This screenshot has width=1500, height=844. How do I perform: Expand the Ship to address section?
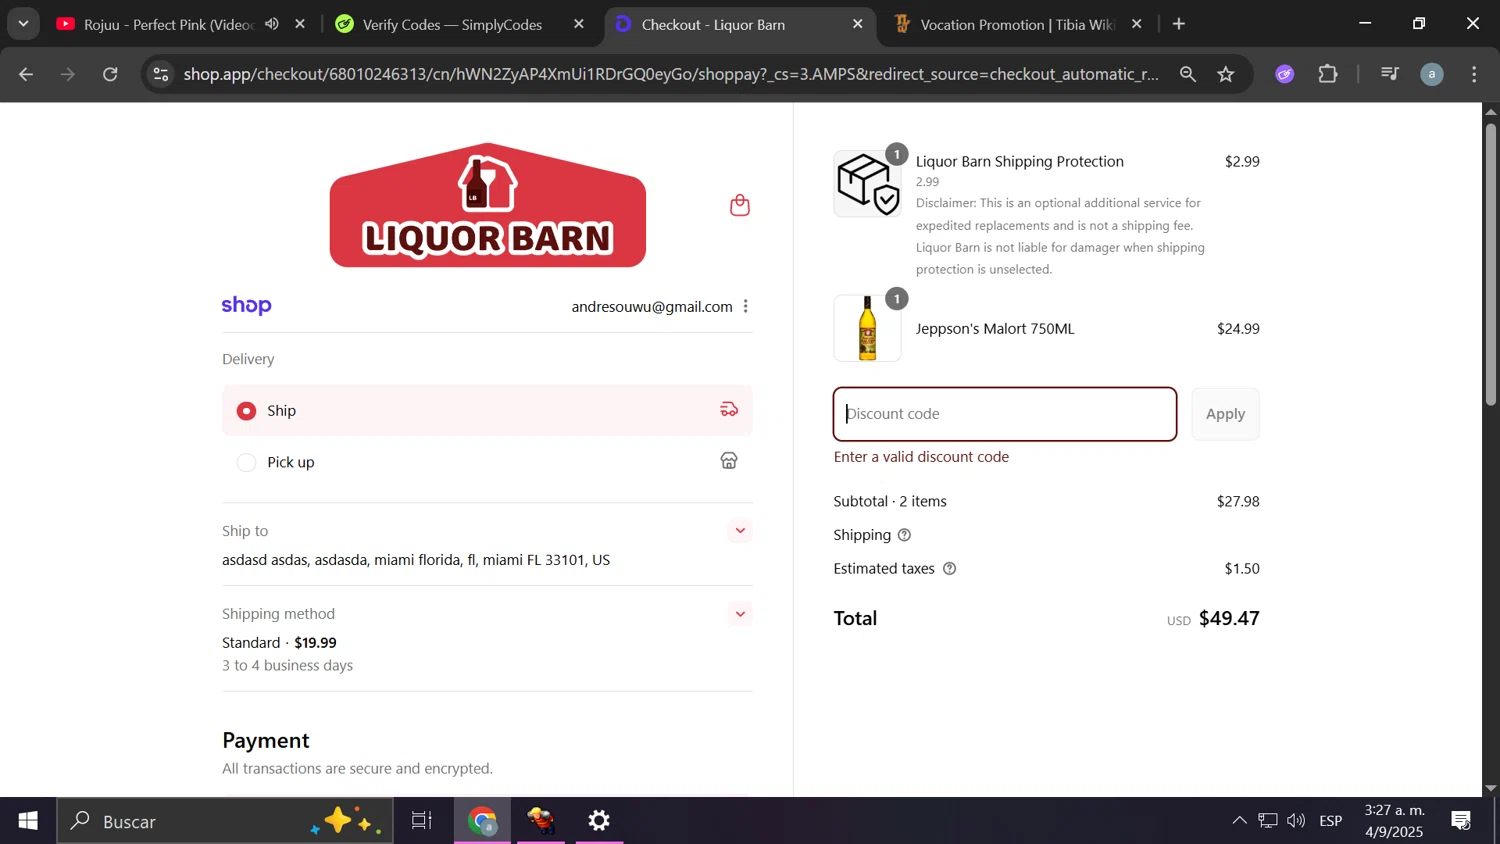coord(740,531)
